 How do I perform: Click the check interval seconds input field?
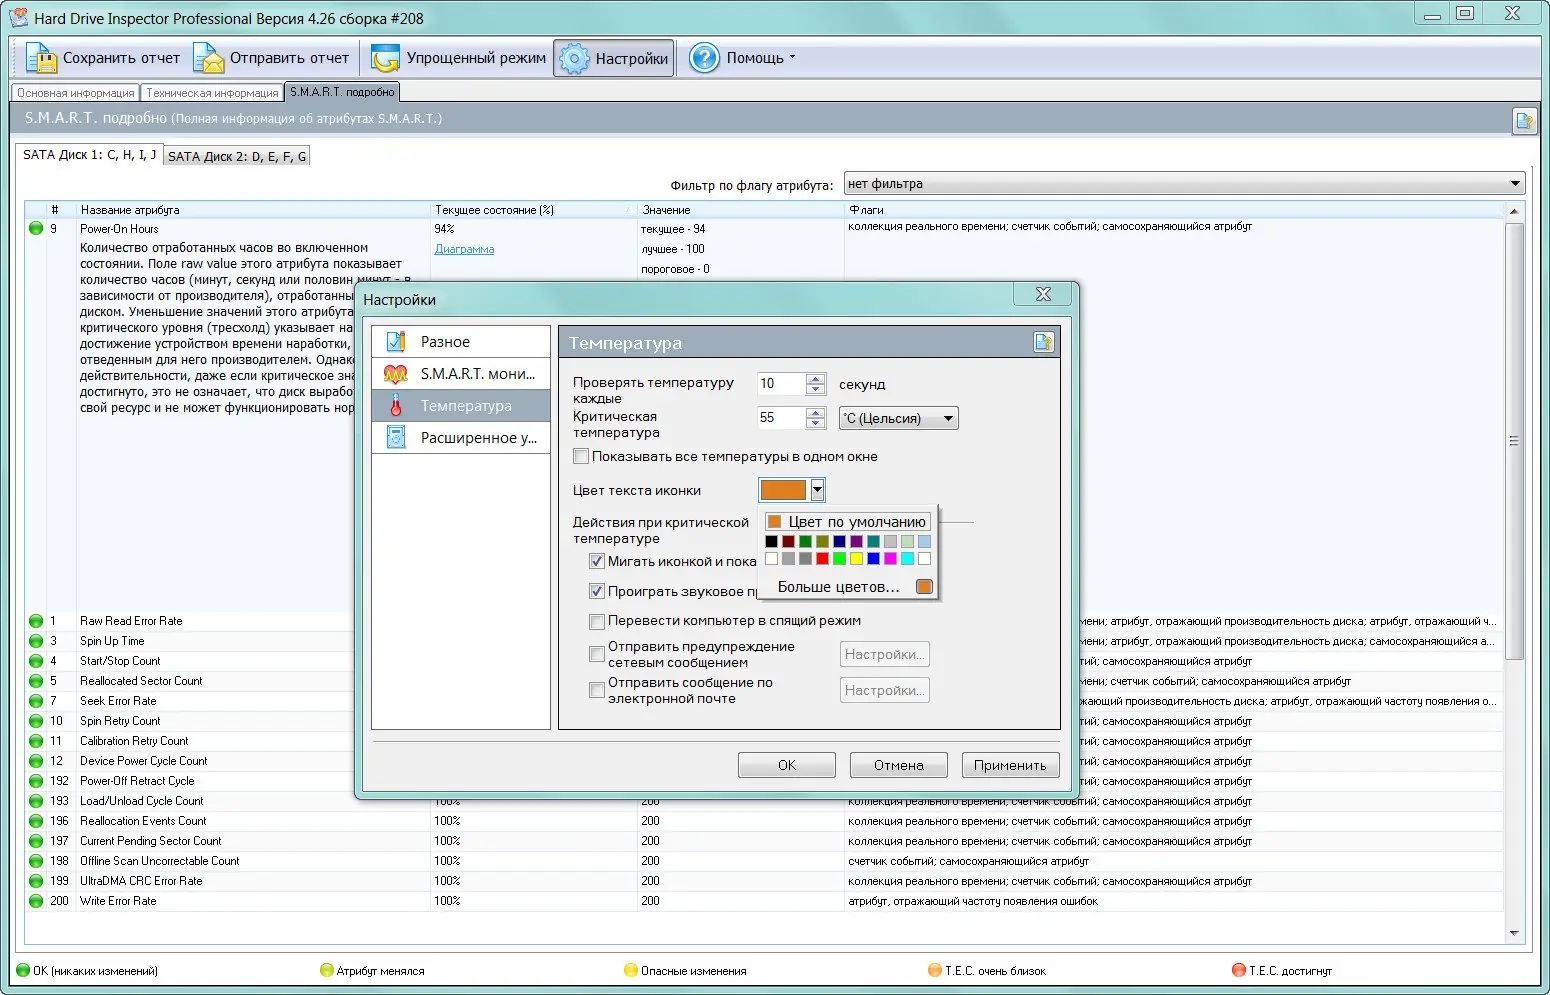click(x=781, y=384)
